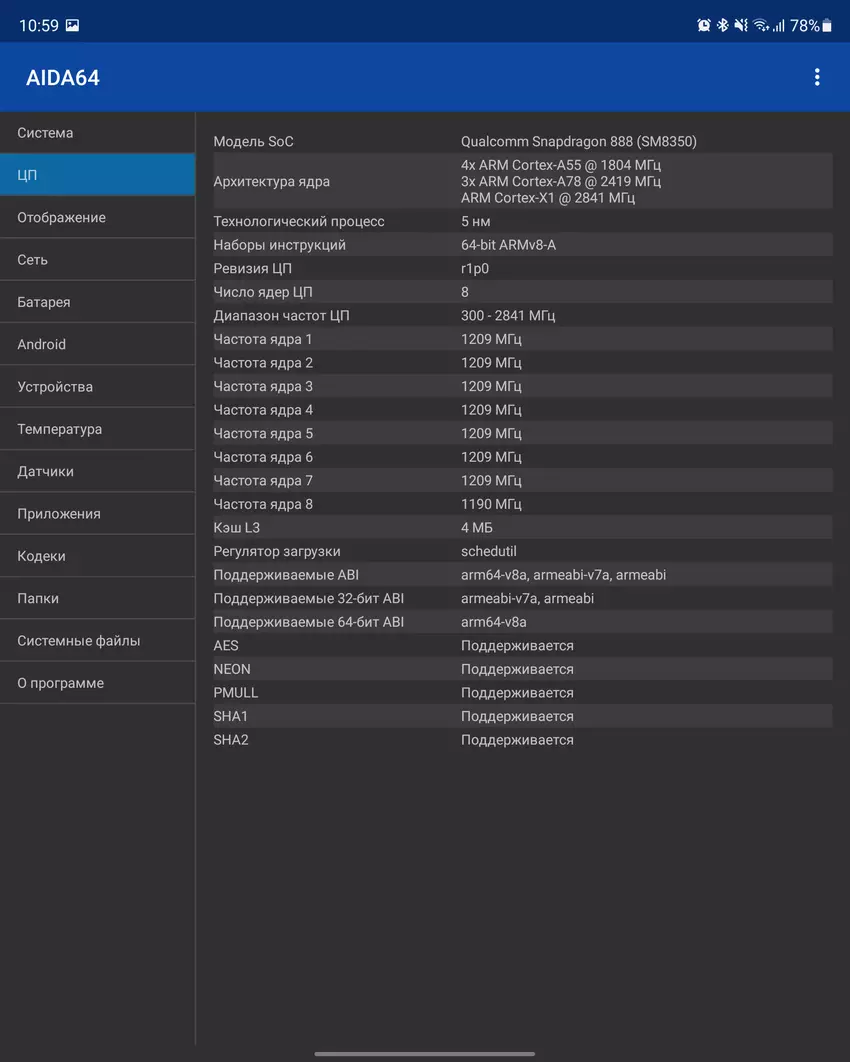Go to the Датчики section
Image resolution: width=850 pixels, height=1062 pixels.
[97, 471]
